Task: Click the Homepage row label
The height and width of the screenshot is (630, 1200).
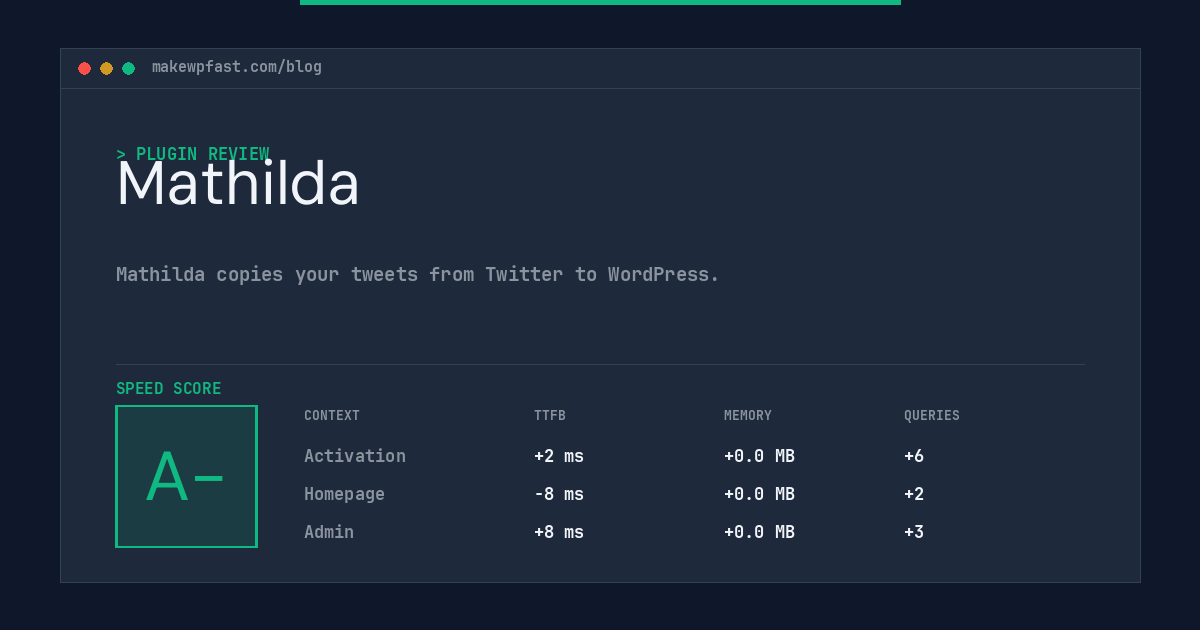Action: [344, 494]
